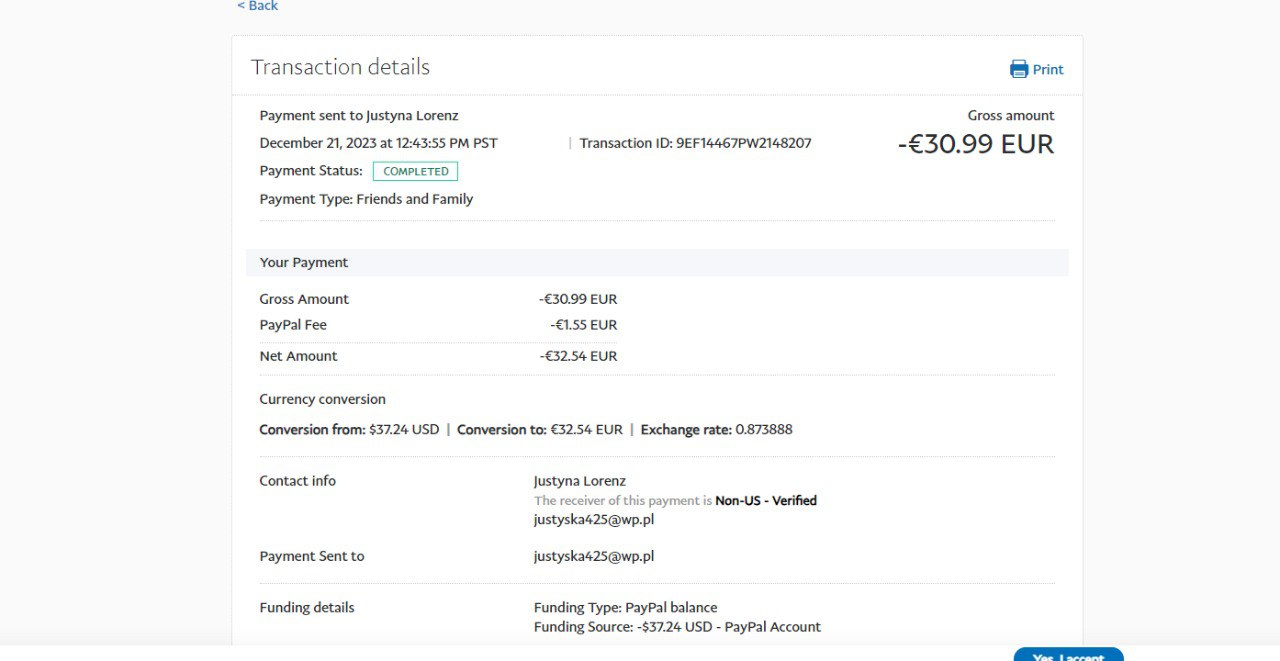1280x661 pixels.
Task: Click the exchange rate value 0.873888
Action: coord(764,430)
